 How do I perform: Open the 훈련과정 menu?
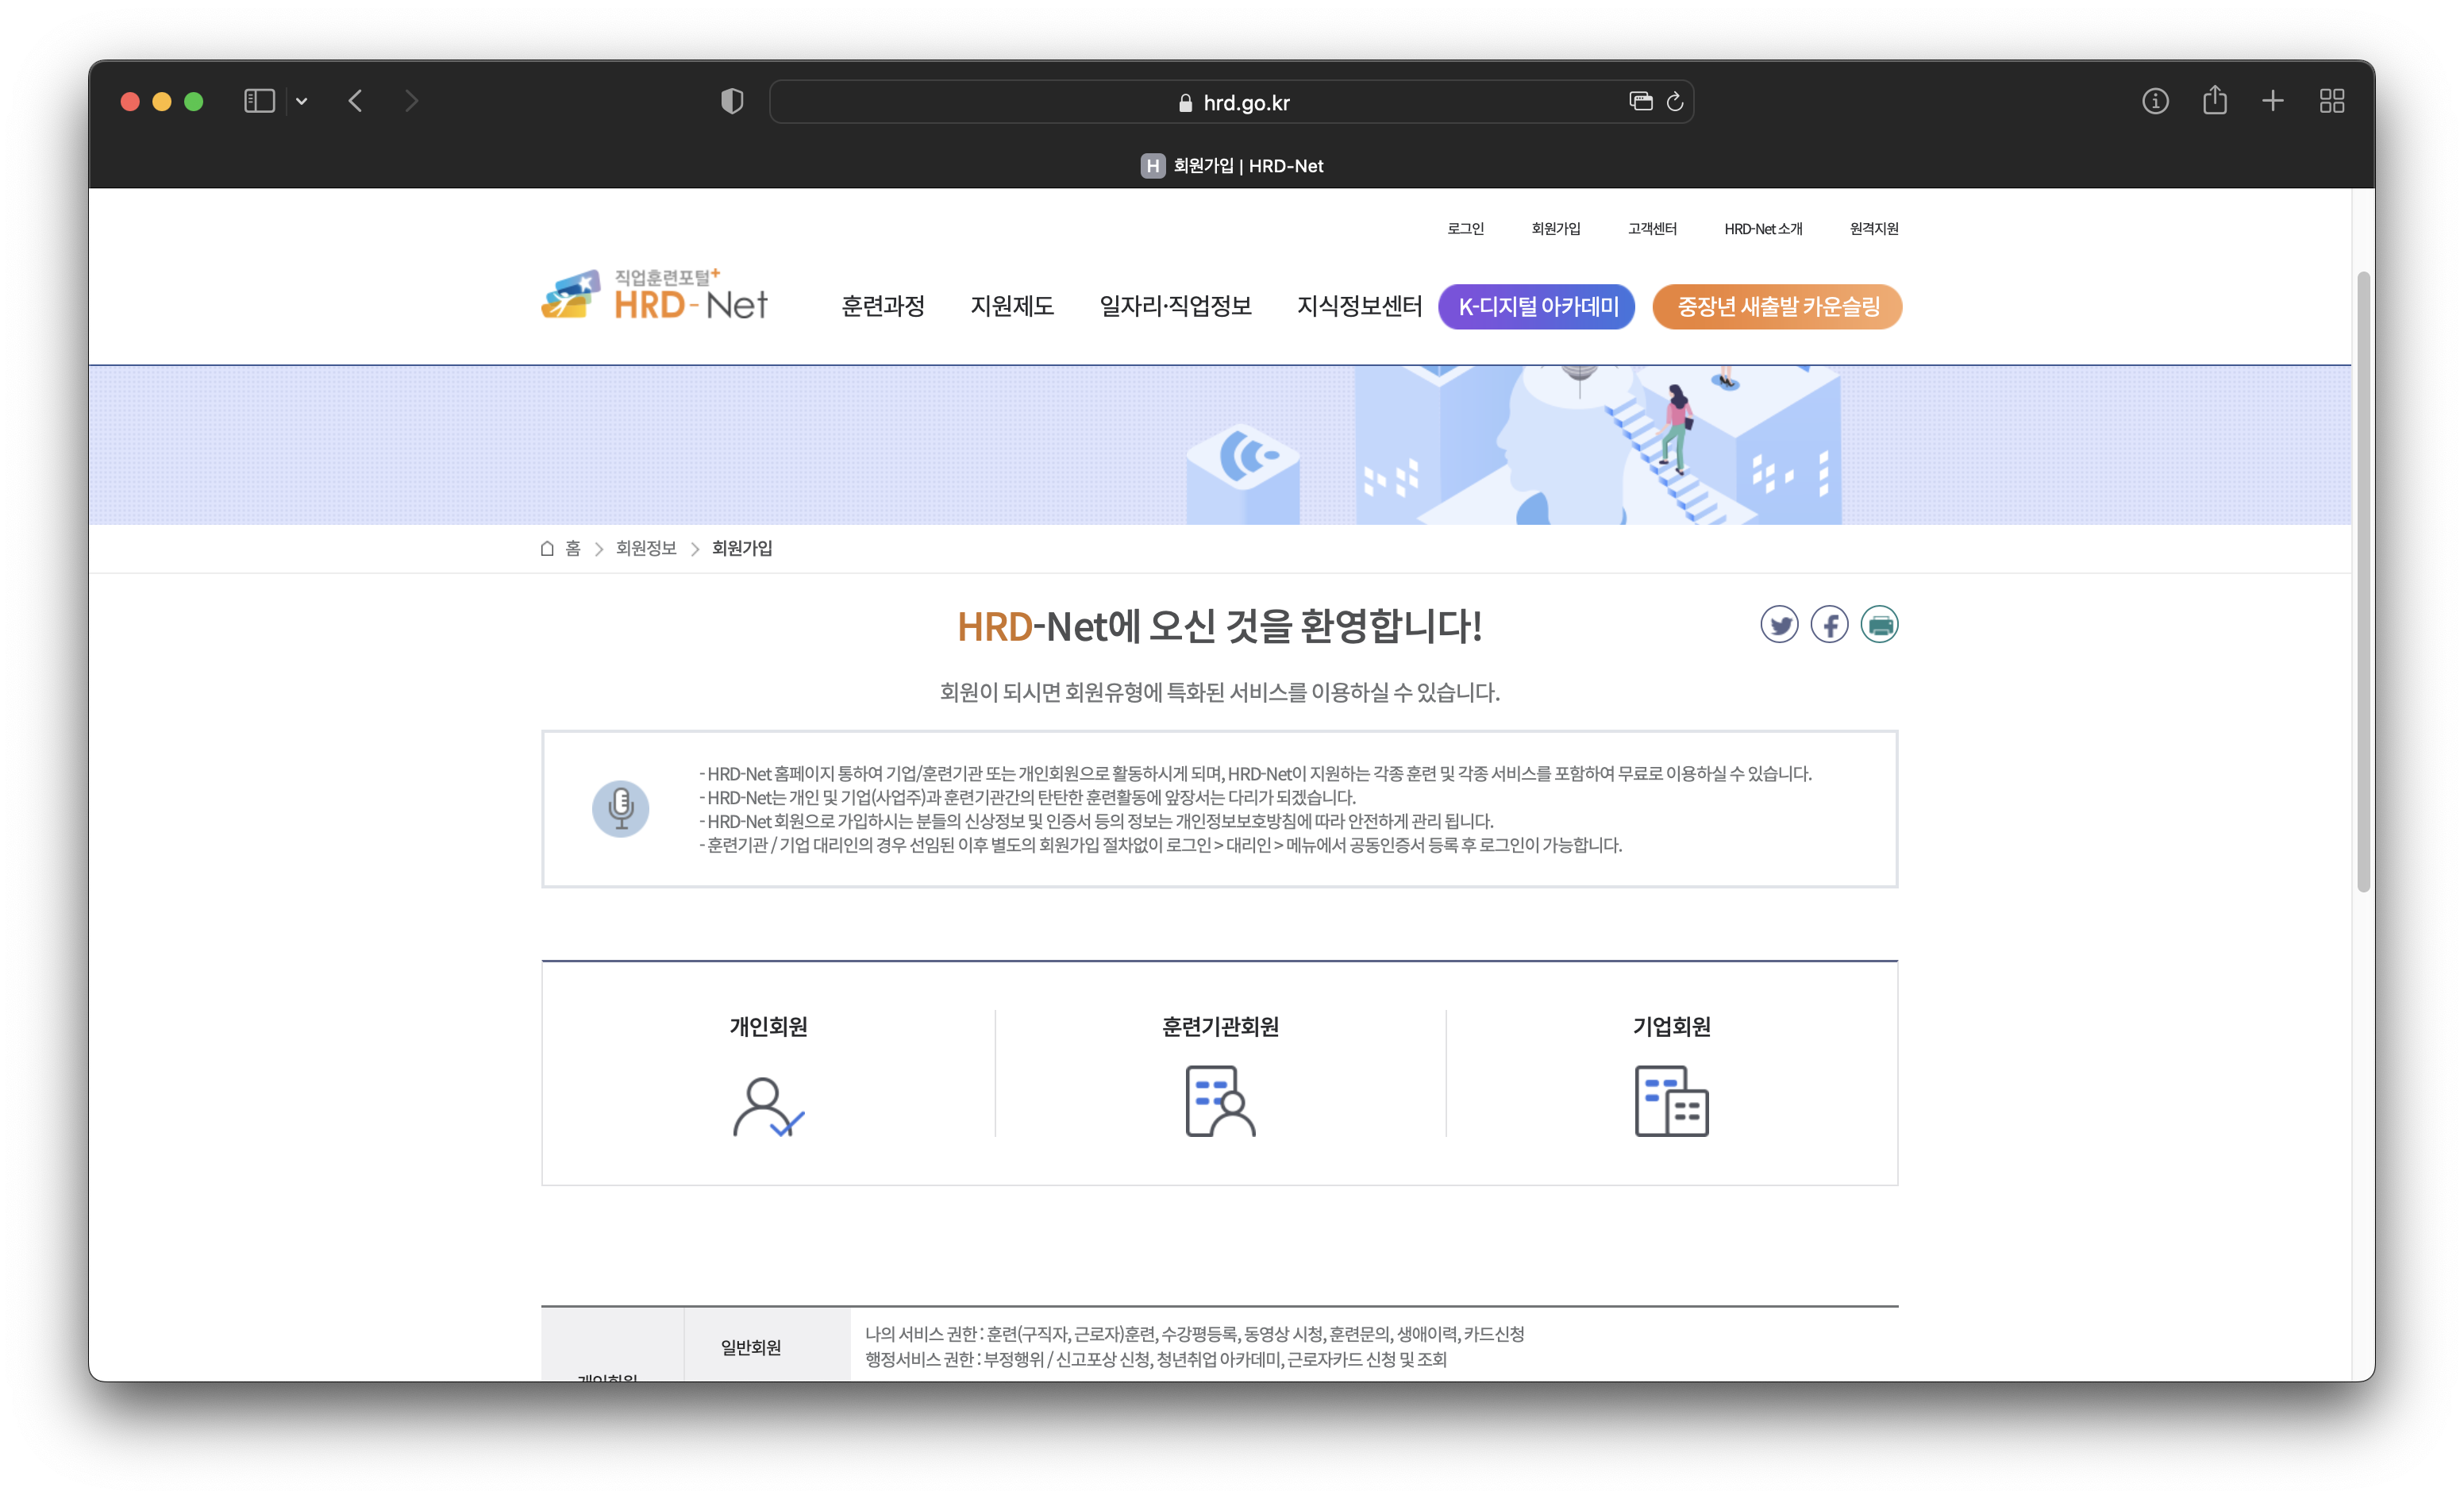pyautogui.click(x=882, y=306)
